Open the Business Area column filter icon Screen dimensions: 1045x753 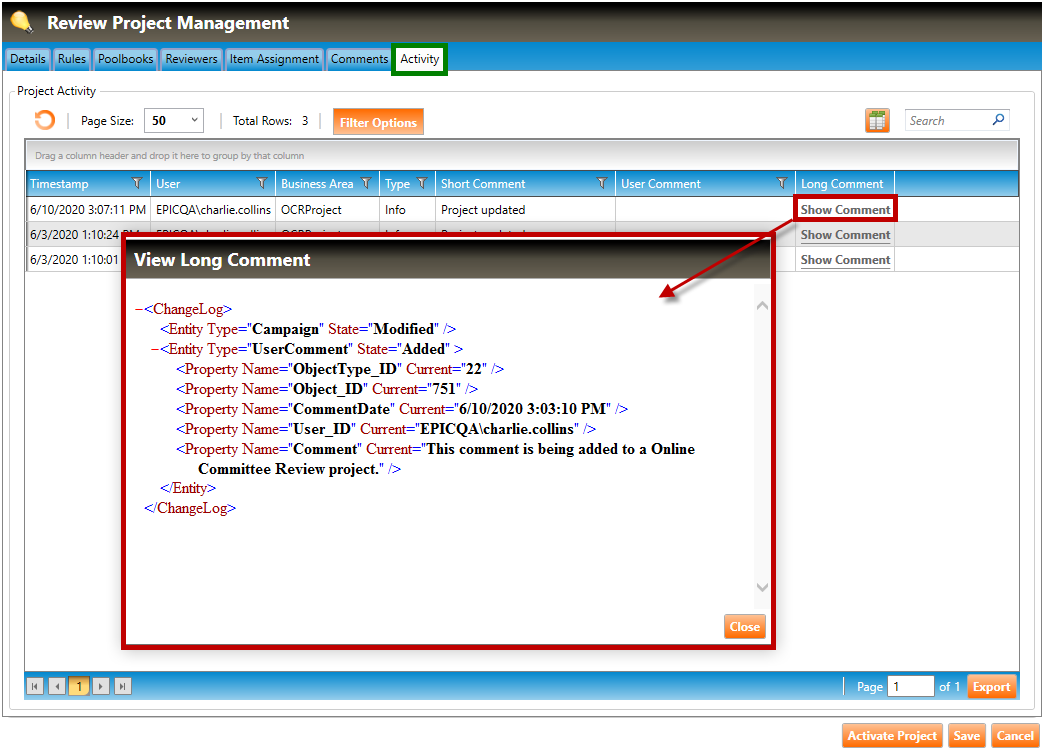(366, 184)
